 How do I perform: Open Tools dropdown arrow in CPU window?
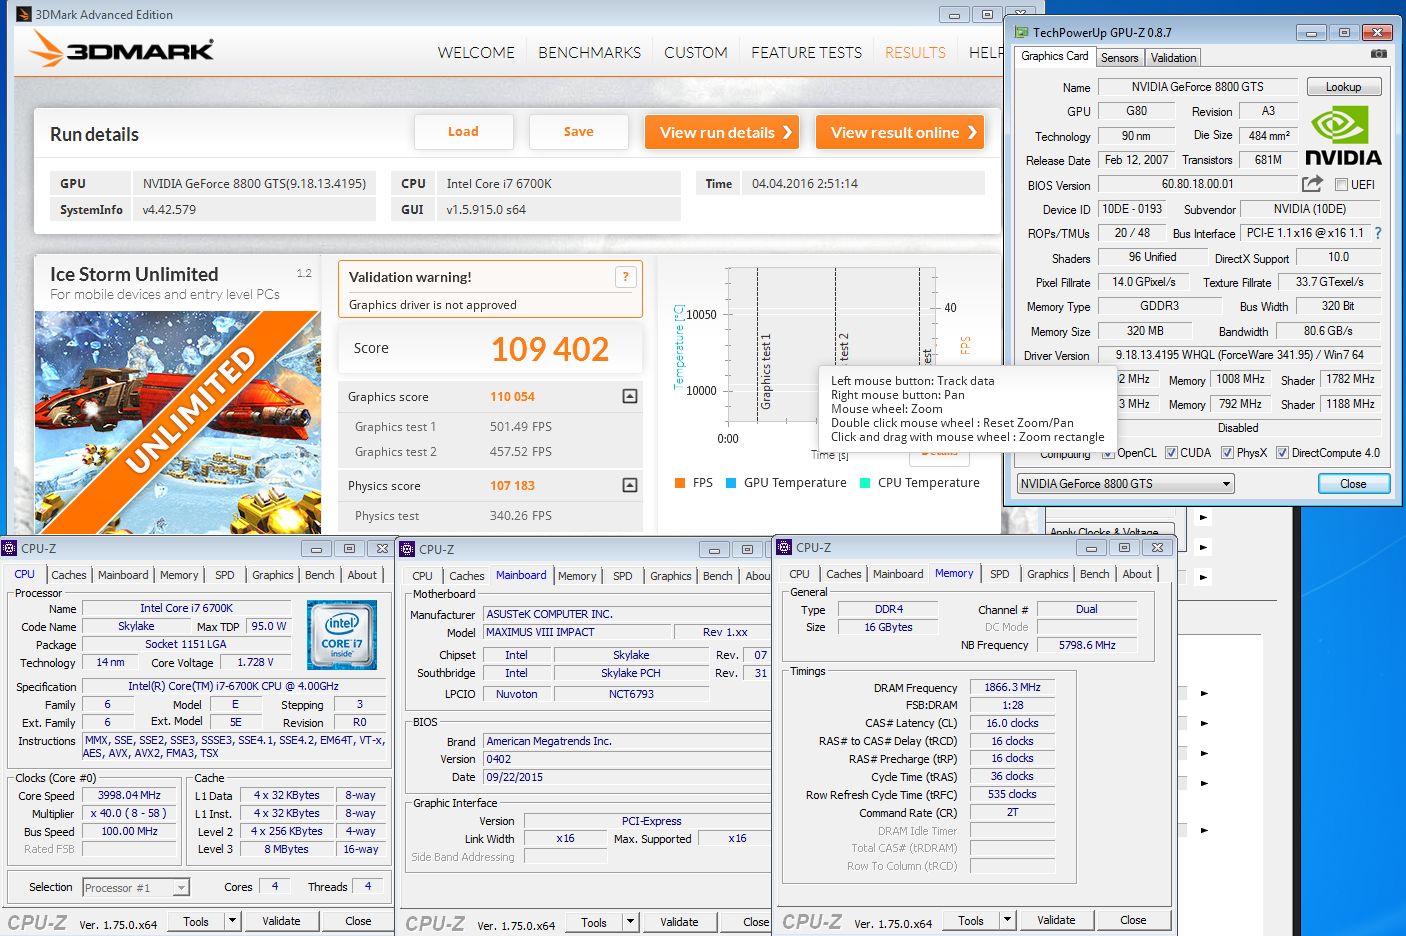click(232, 921)
